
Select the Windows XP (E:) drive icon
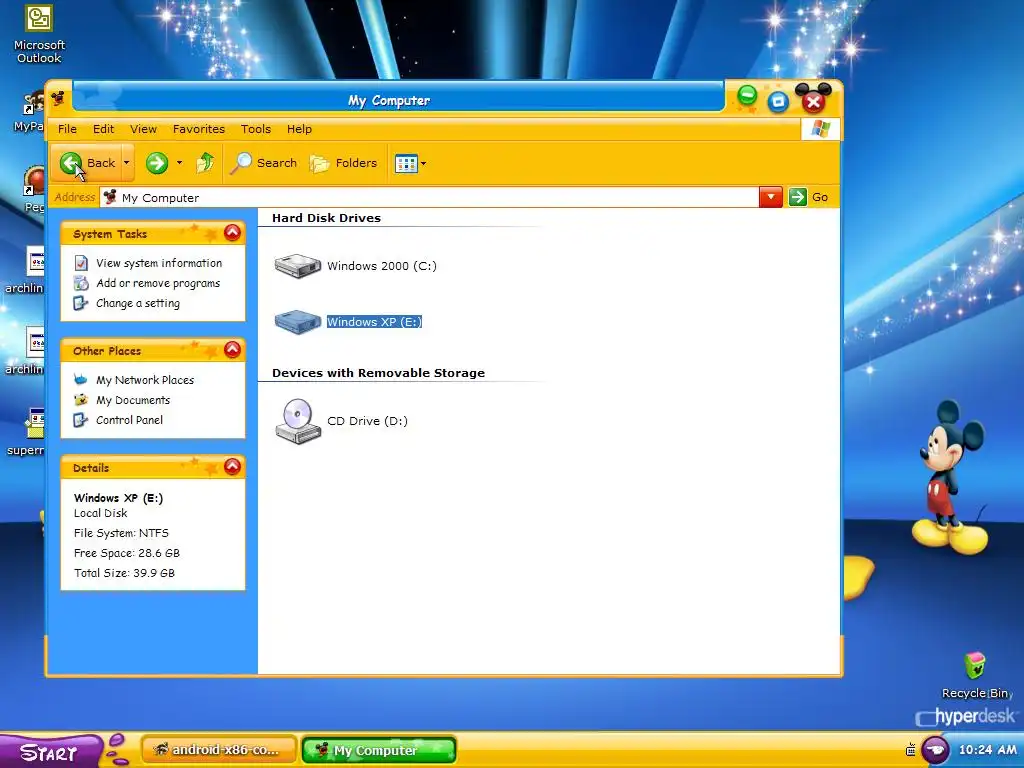[x=298, y=321]
